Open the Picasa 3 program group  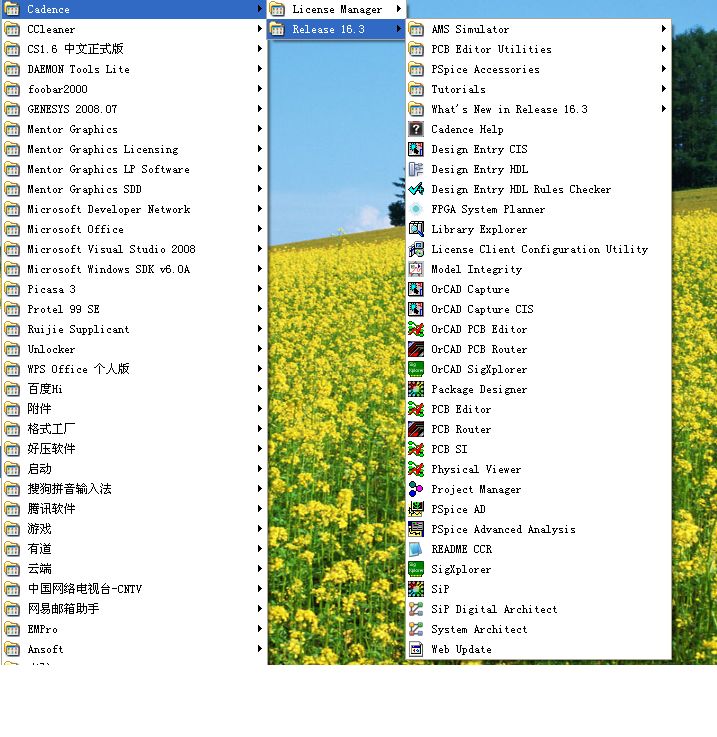point(134,289)
